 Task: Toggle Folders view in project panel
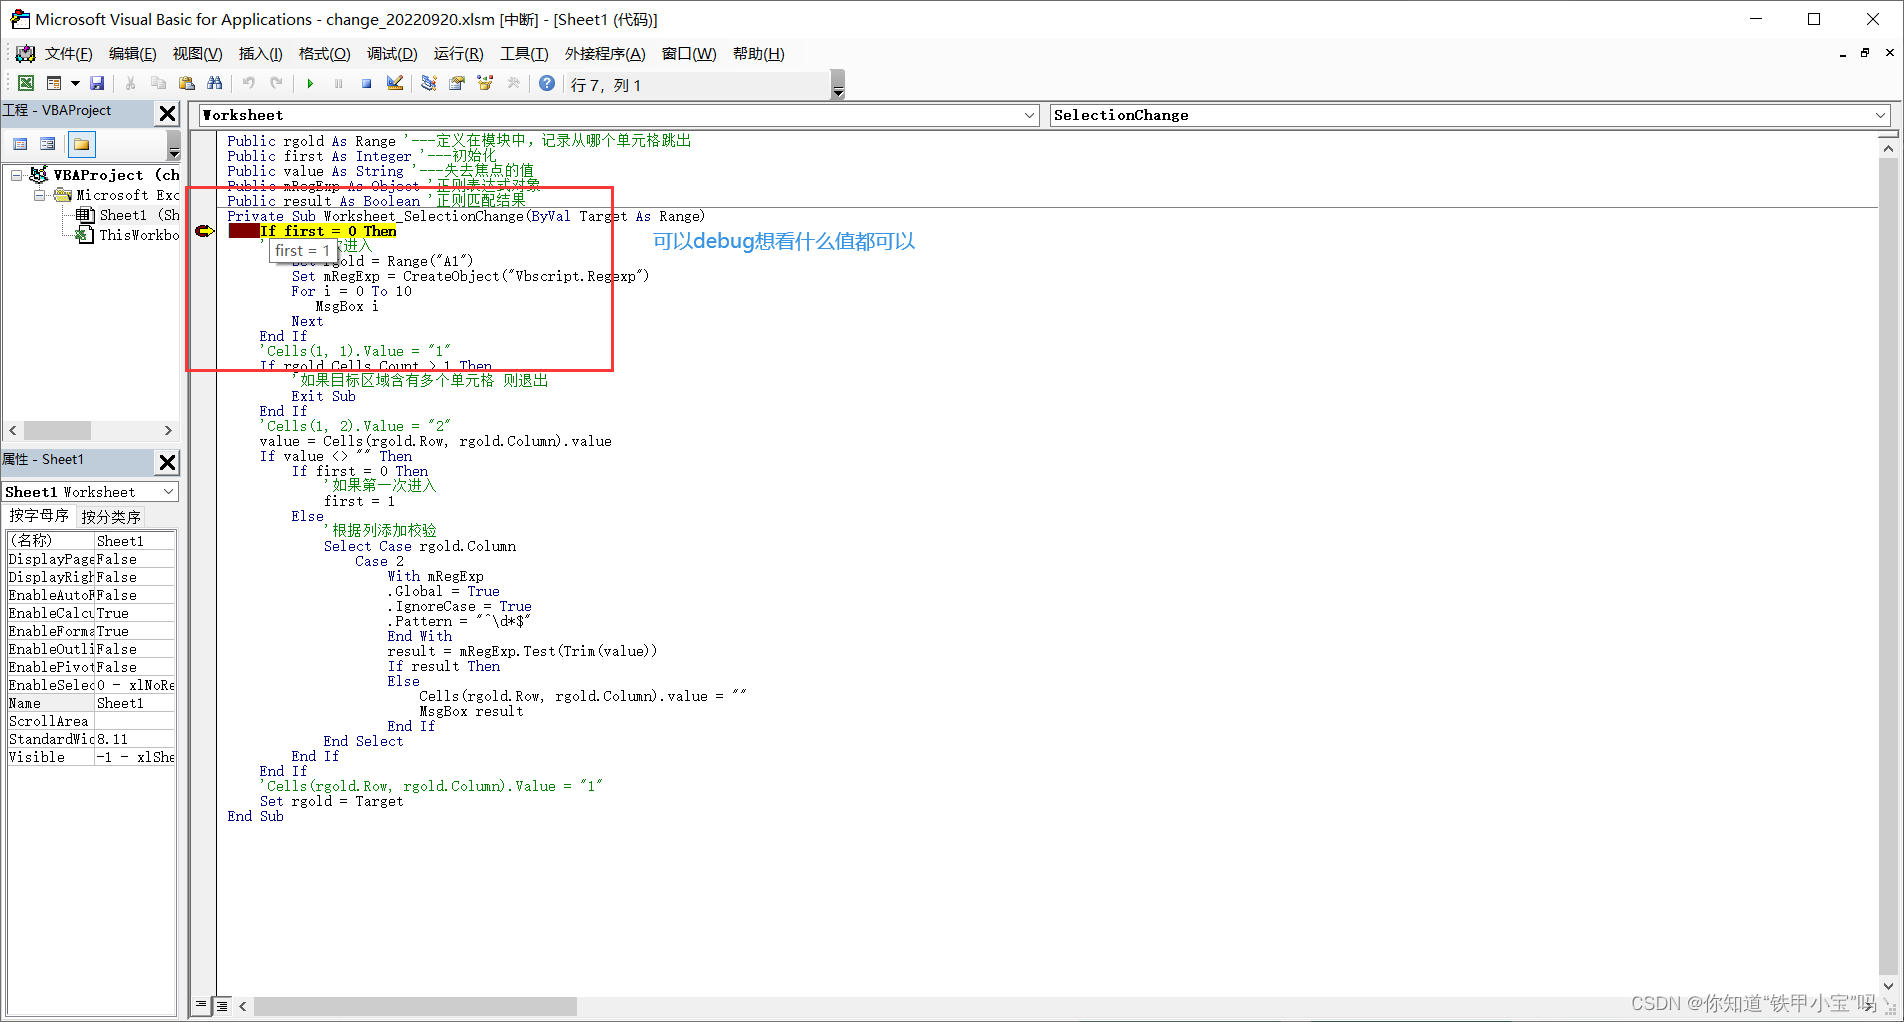coord(81,145)
